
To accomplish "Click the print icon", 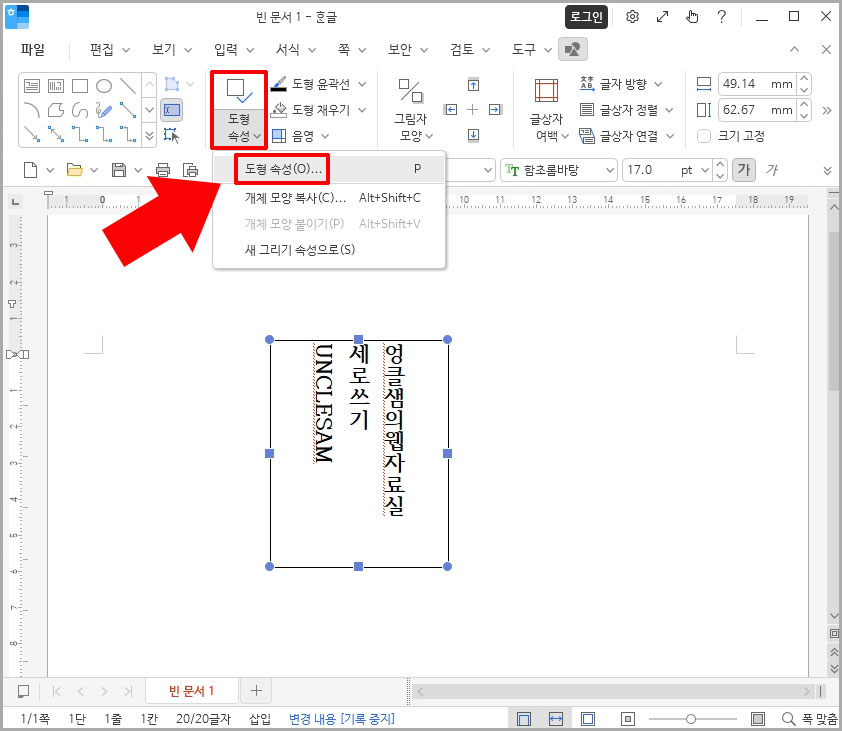I will click(163, 170).
